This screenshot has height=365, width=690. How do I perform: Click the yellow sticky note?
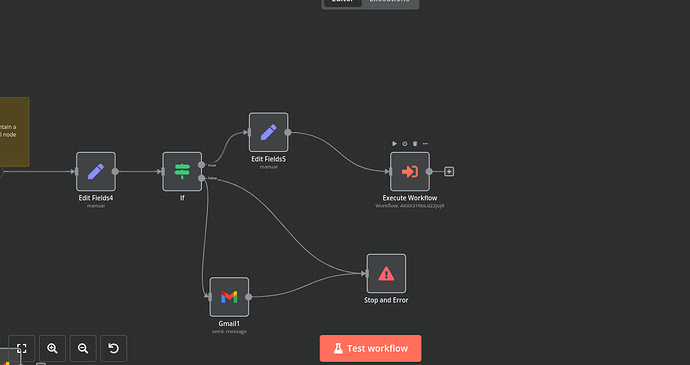pos(14,132)
